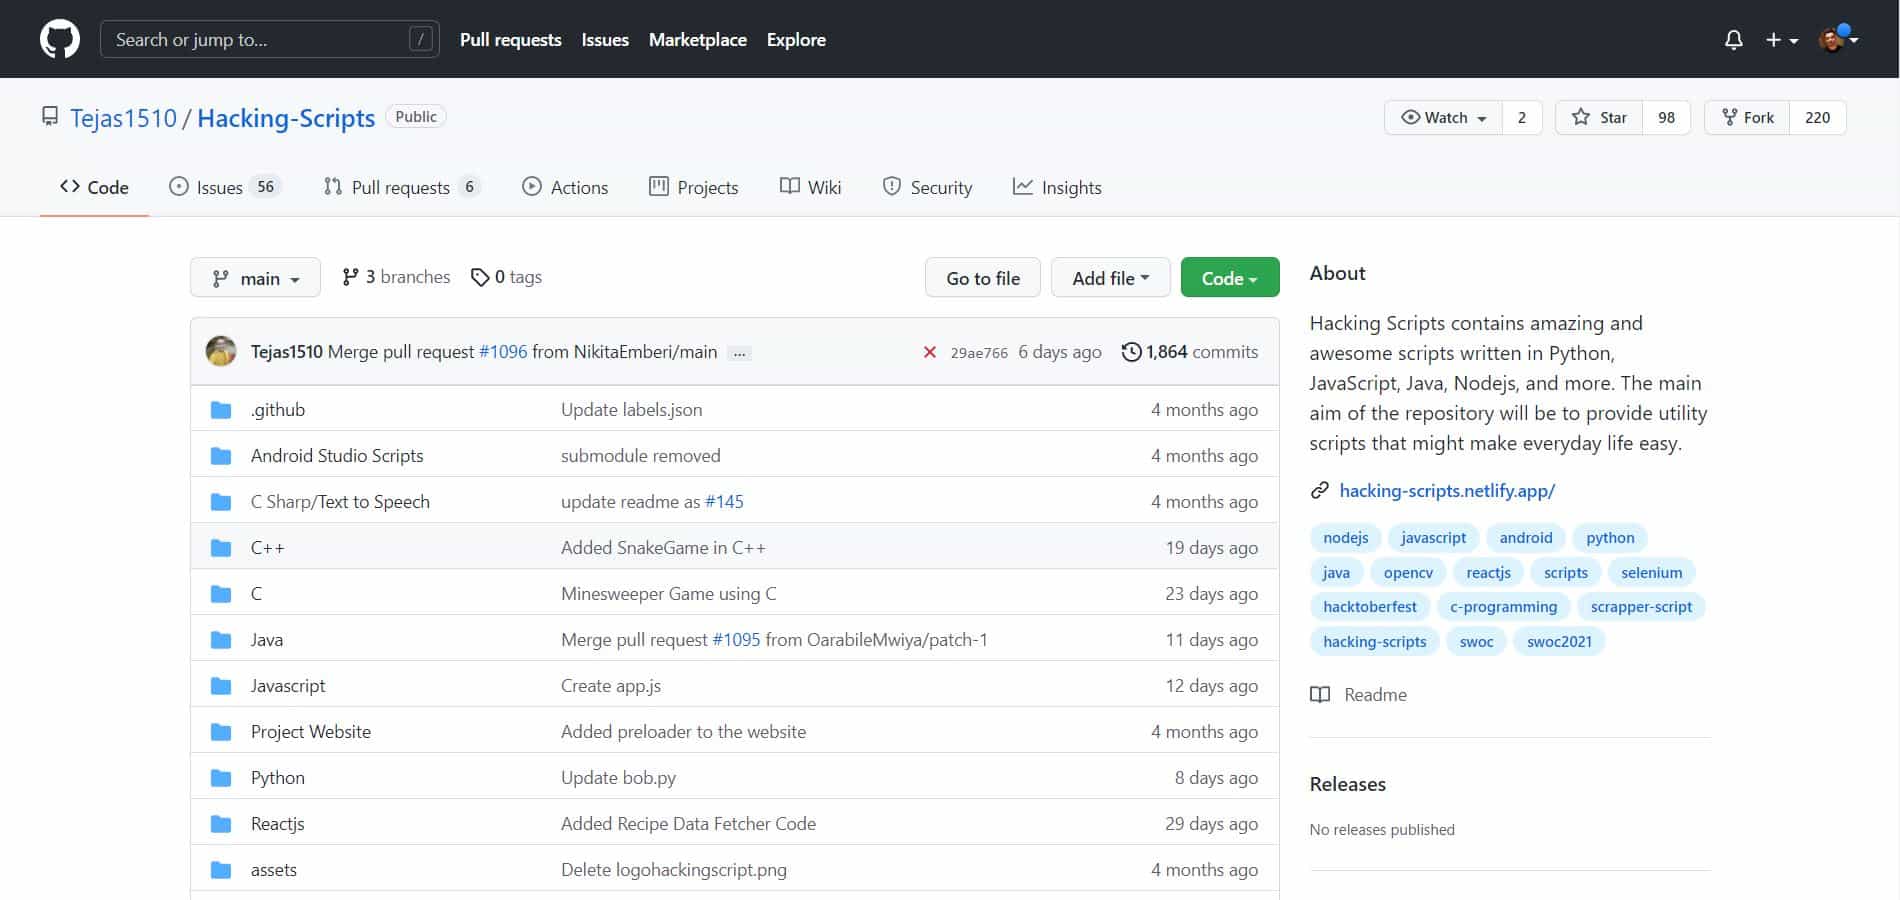Click Tejas1510 avatar in commit row
1900x900 pixels.
point(221,352)
